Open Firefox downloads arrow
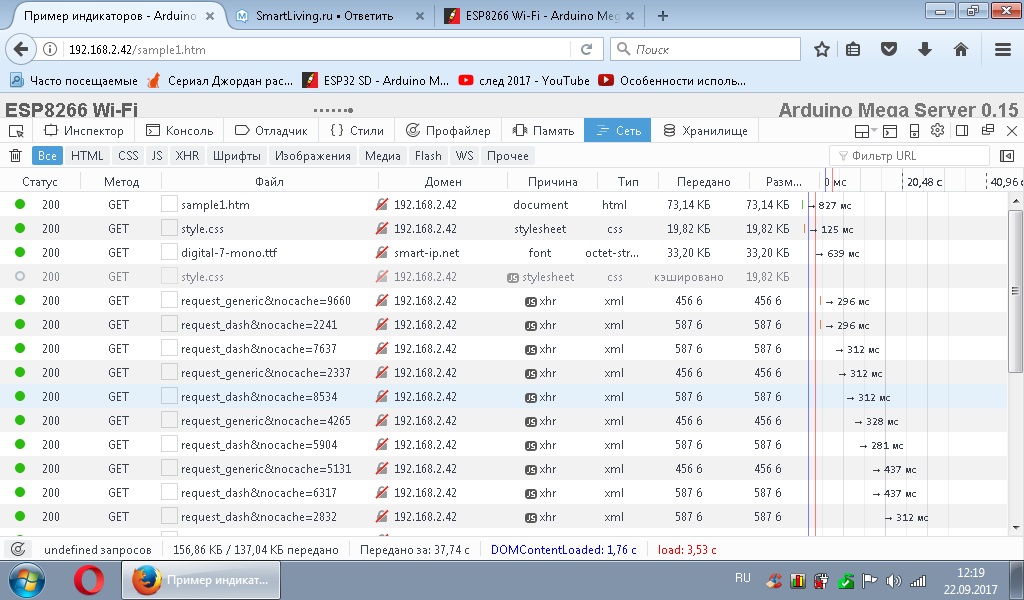1024x600 pixels. [x=925, y=49]
